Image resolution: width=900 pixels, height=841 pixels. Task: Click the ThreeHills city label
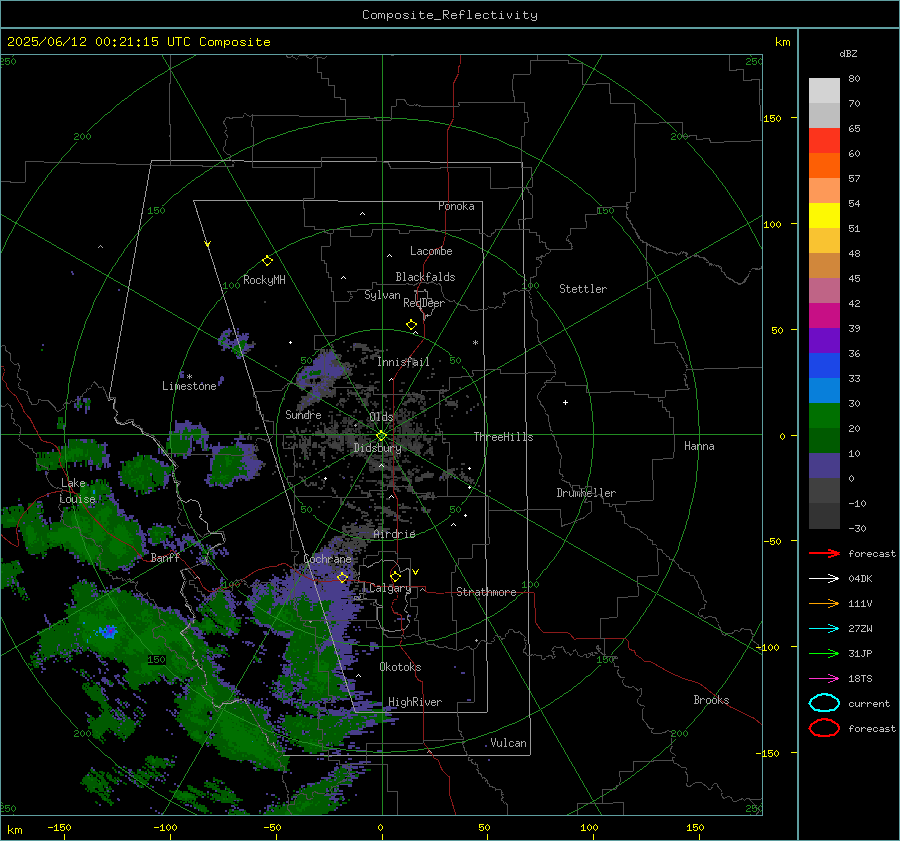(503, 437)
